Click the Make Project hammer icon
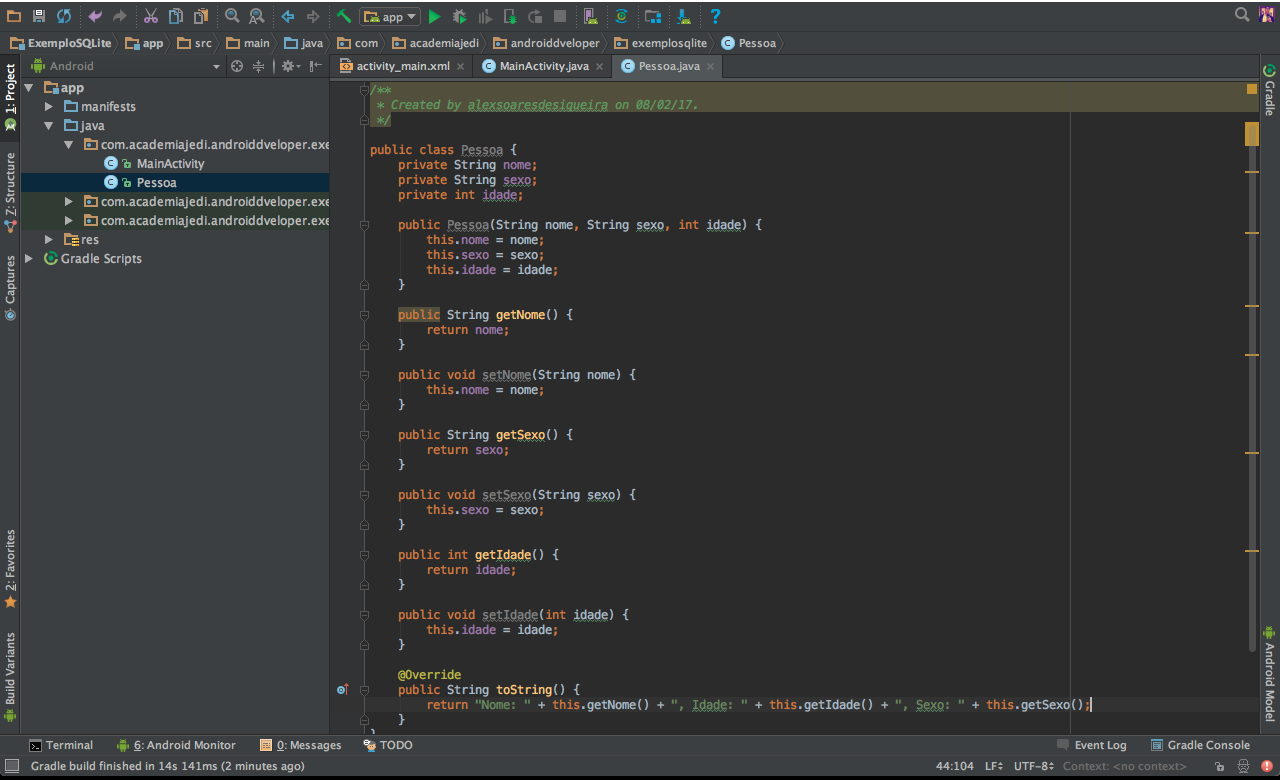 point(343,16)
